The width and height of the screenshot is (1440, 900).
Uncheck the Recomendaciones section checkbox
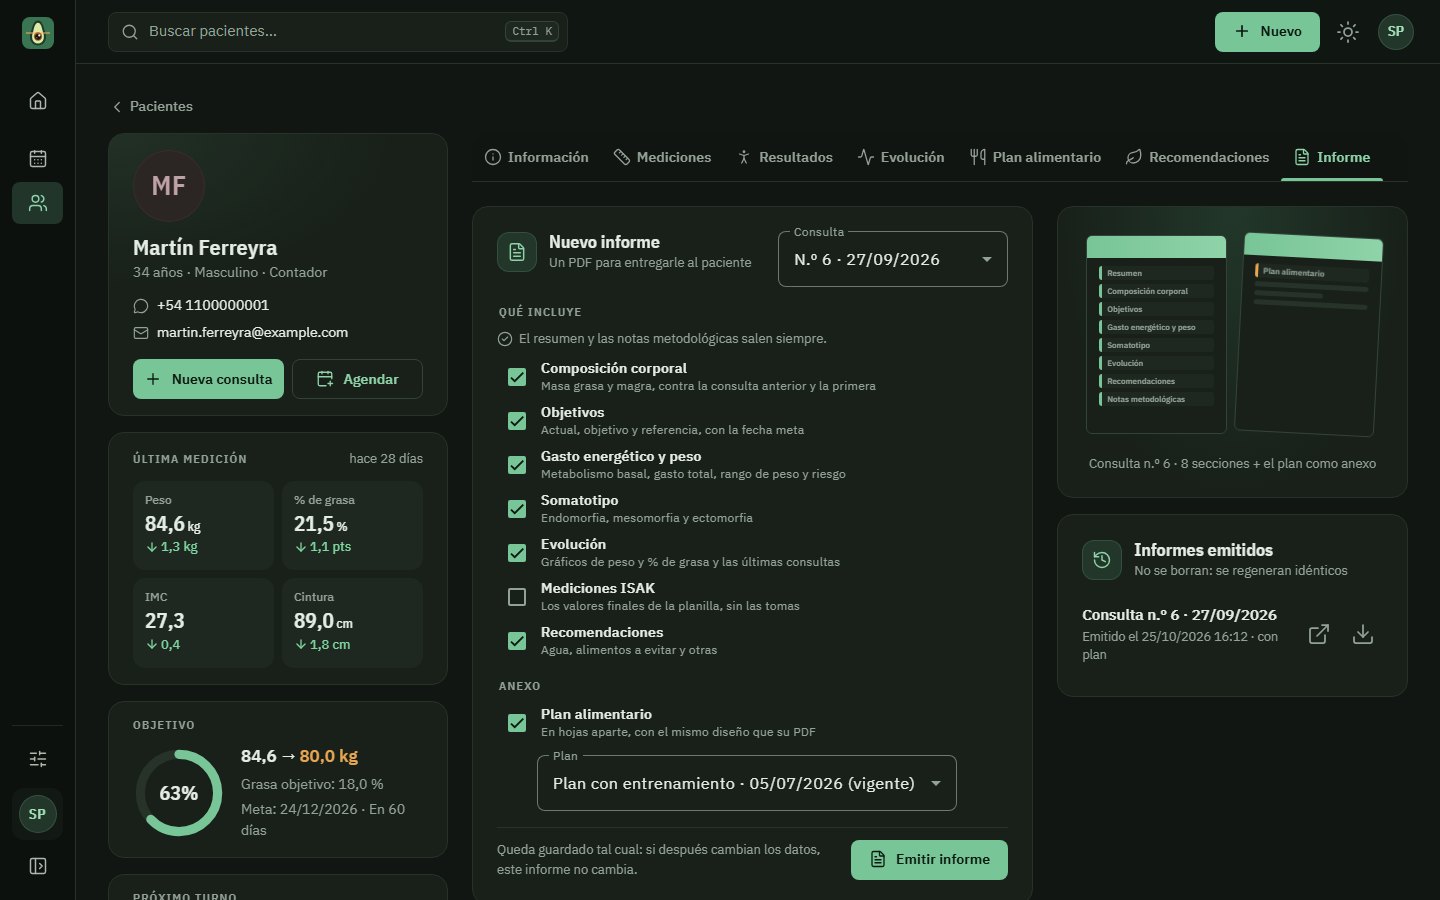pos(517,641)
